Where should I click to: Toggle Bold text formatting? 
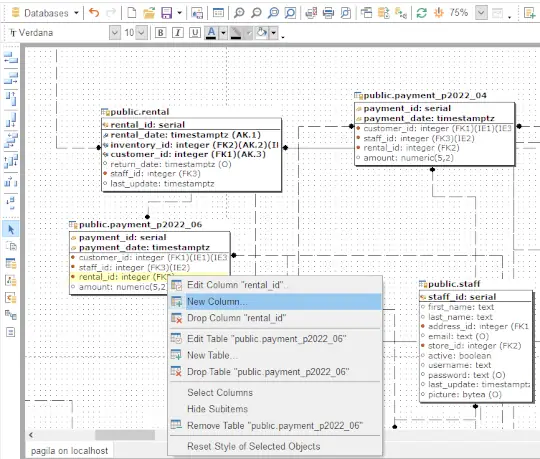click(160, 33)
